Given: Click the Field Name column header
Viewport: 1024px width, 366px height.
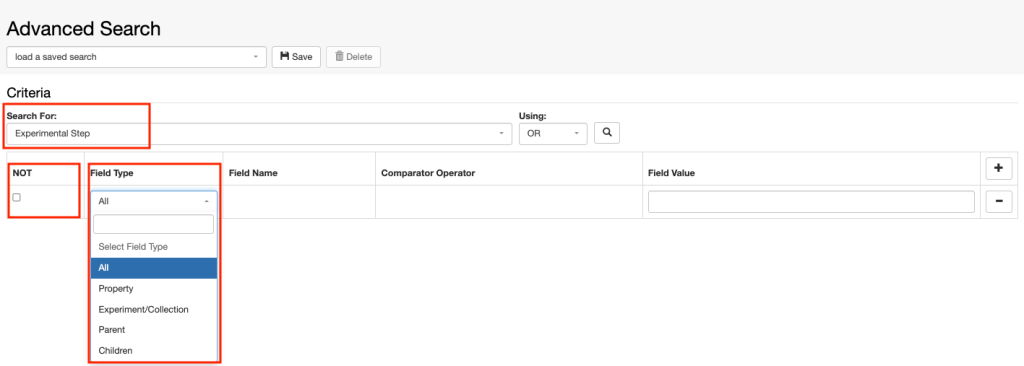Looking at the screenshot, I should tap(253, 173).
